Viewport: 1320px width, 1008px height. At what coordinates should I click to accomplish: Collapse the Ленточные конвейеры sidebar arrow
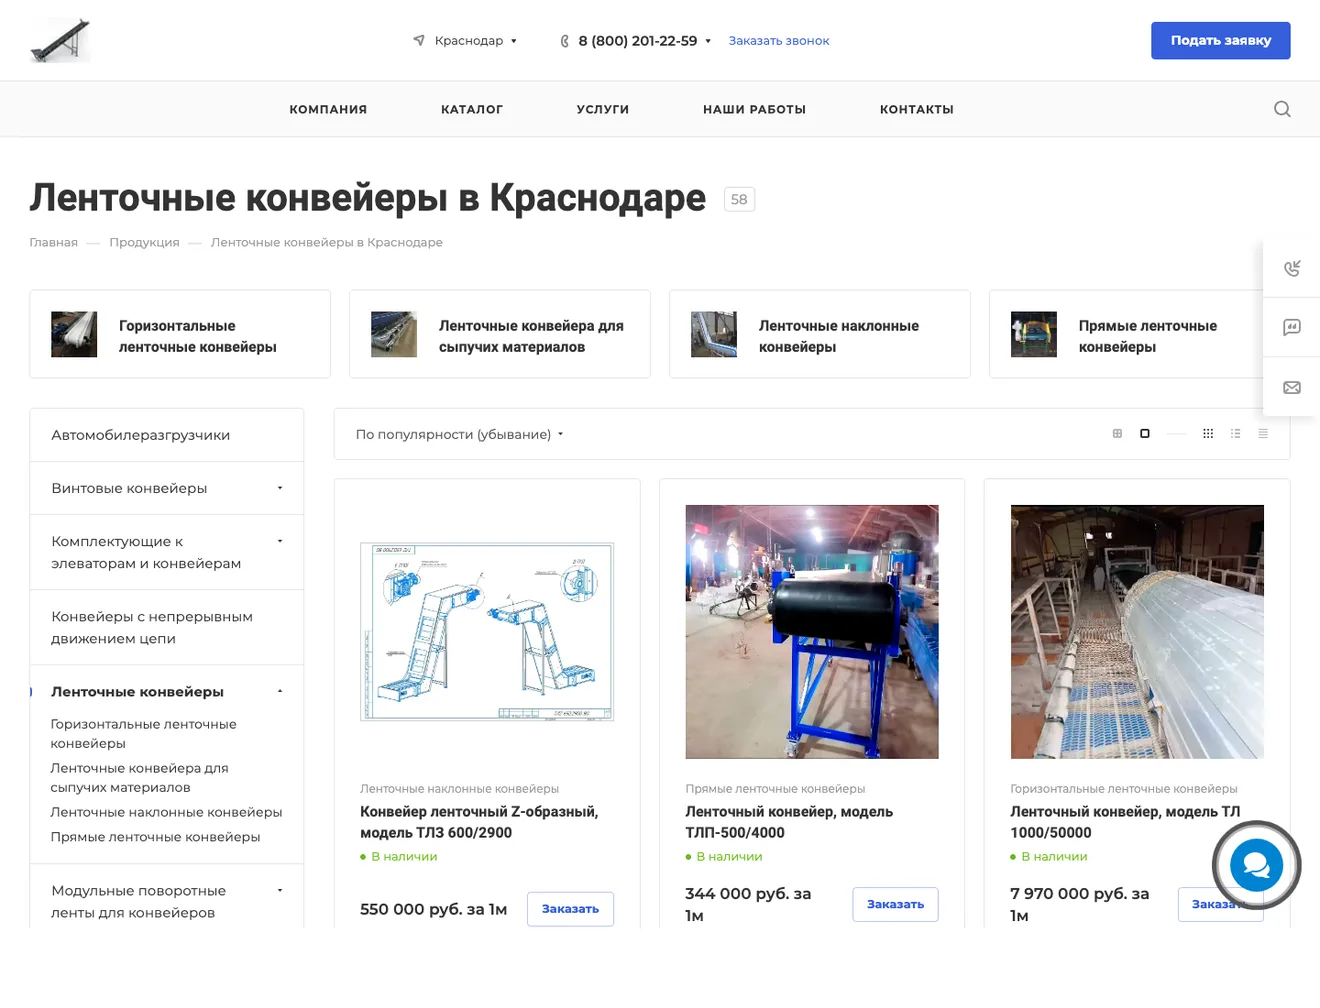(x=280, y=691)
